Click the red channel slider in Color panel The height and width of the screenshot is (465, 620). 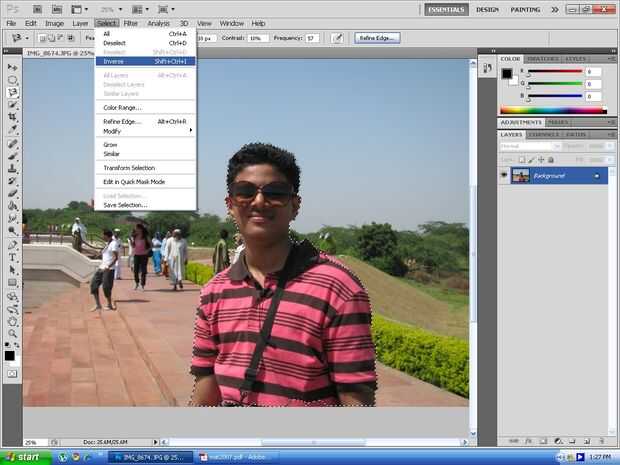pyautogui.click(x=554, y=72)
